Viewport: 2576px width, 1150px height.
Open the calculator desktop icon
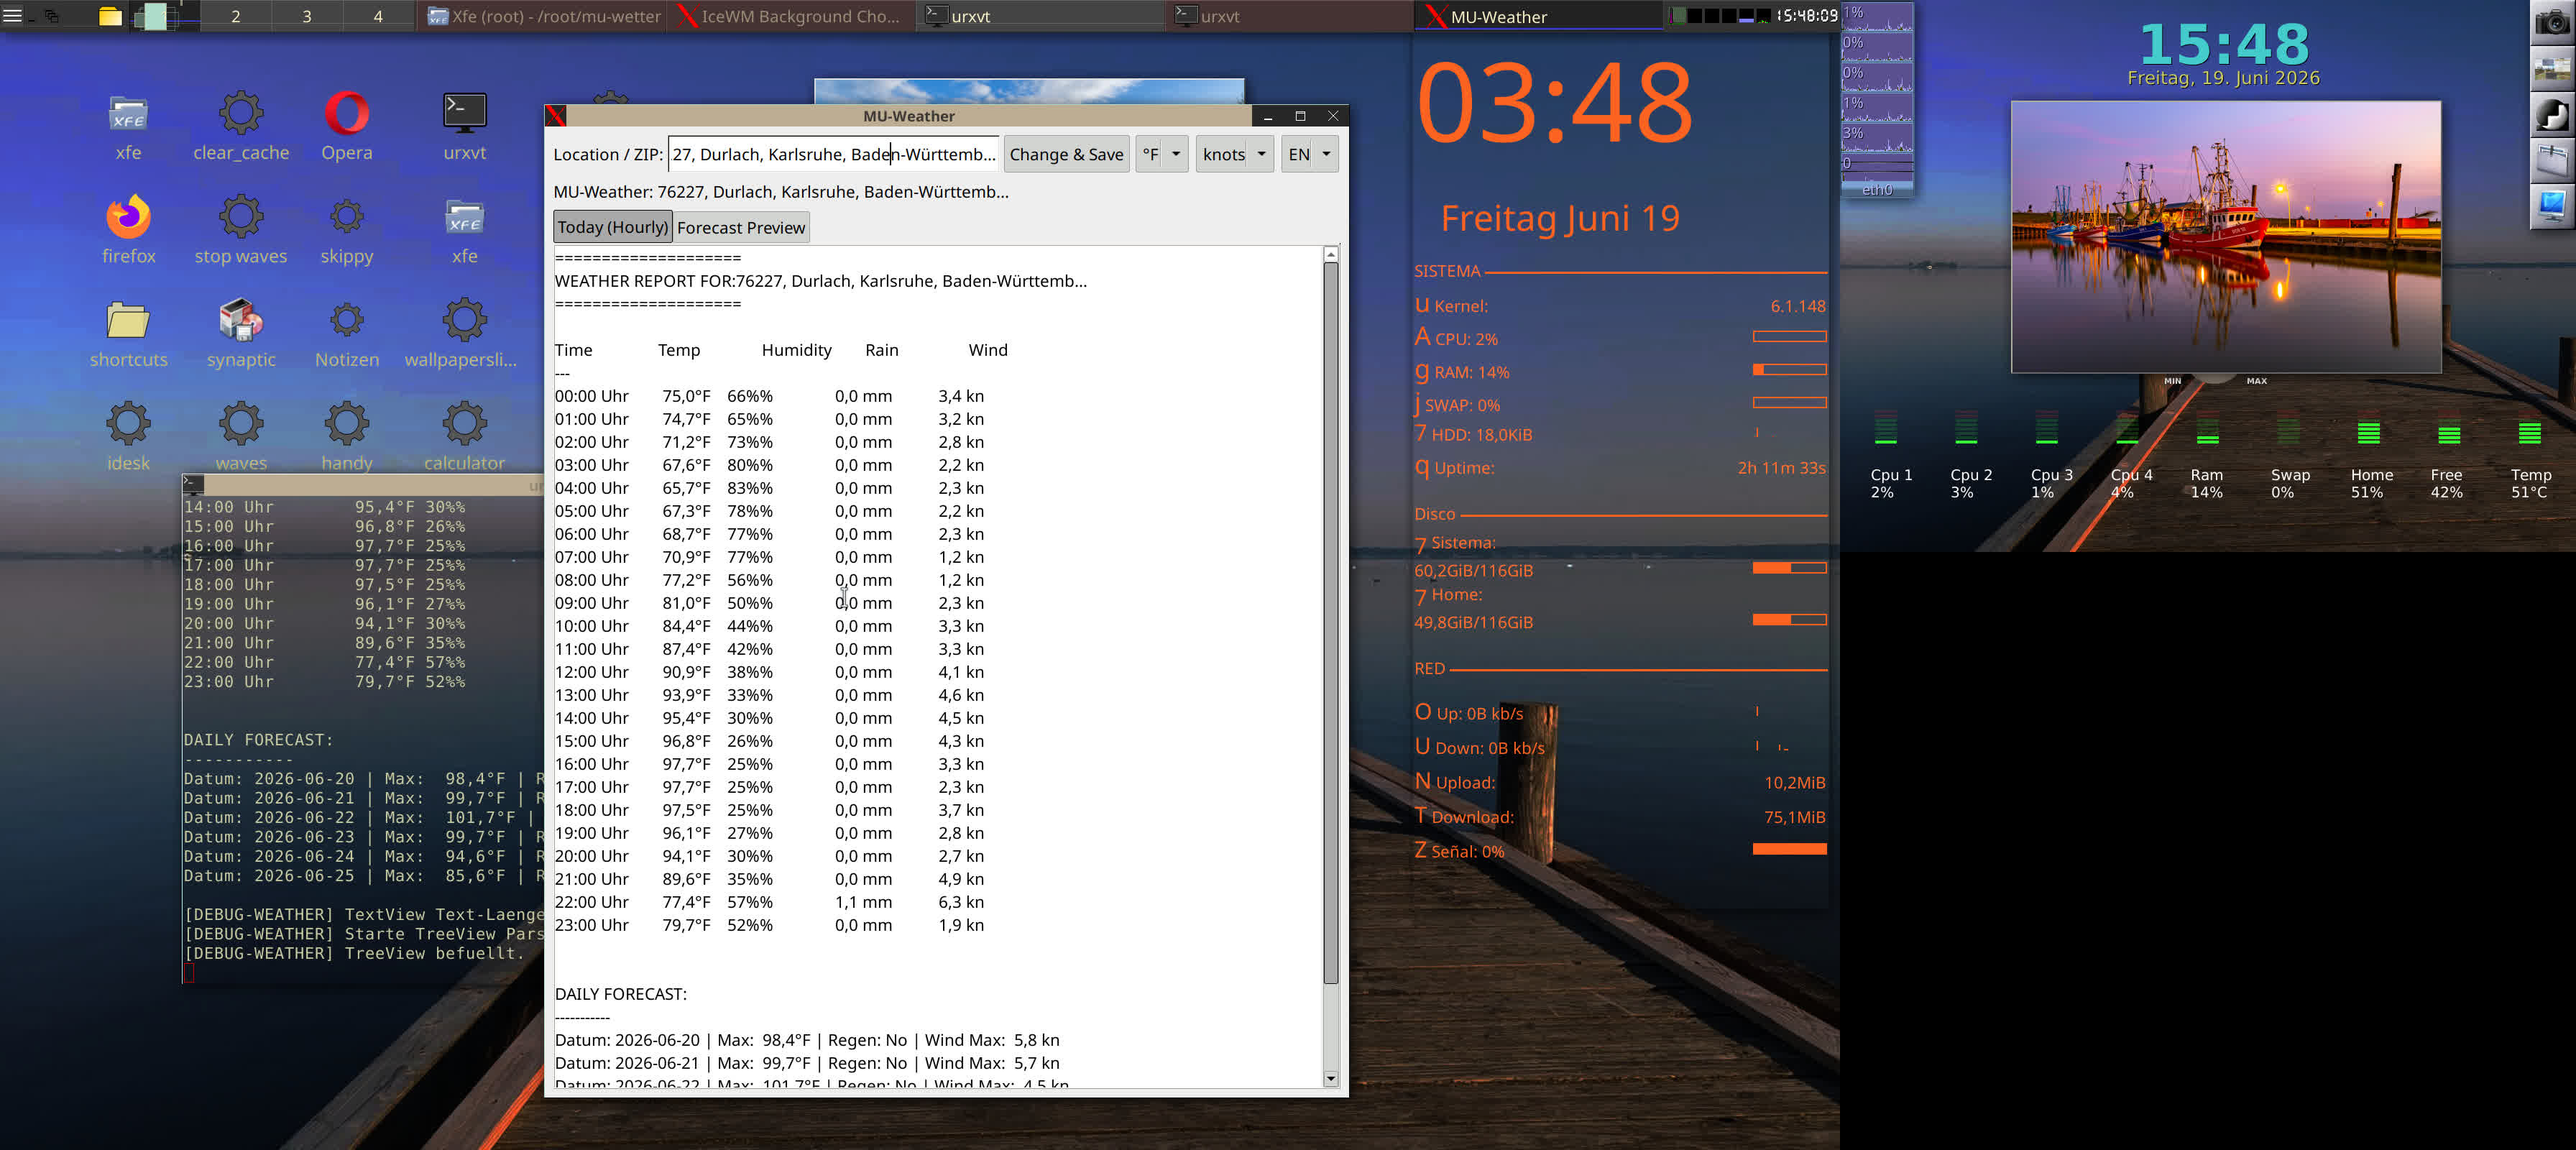[465, 424]
